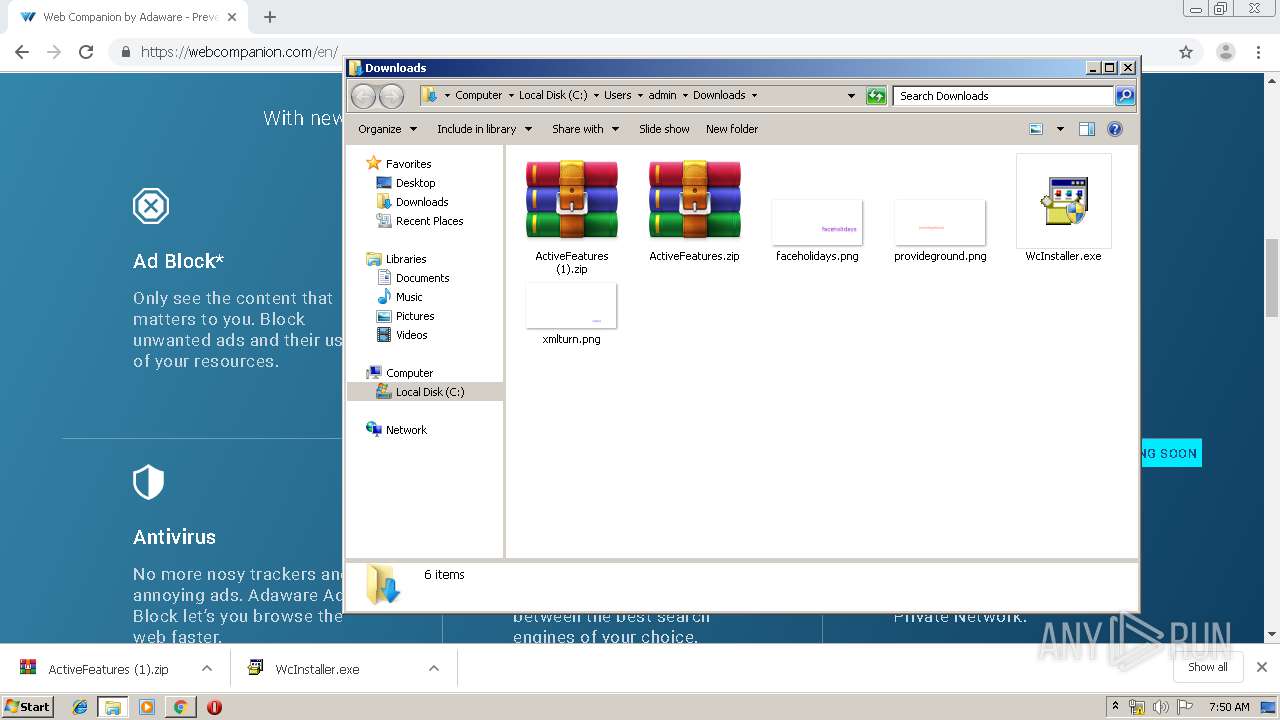
Task: Close the Chrome downloads bar
Action: 1262,667
